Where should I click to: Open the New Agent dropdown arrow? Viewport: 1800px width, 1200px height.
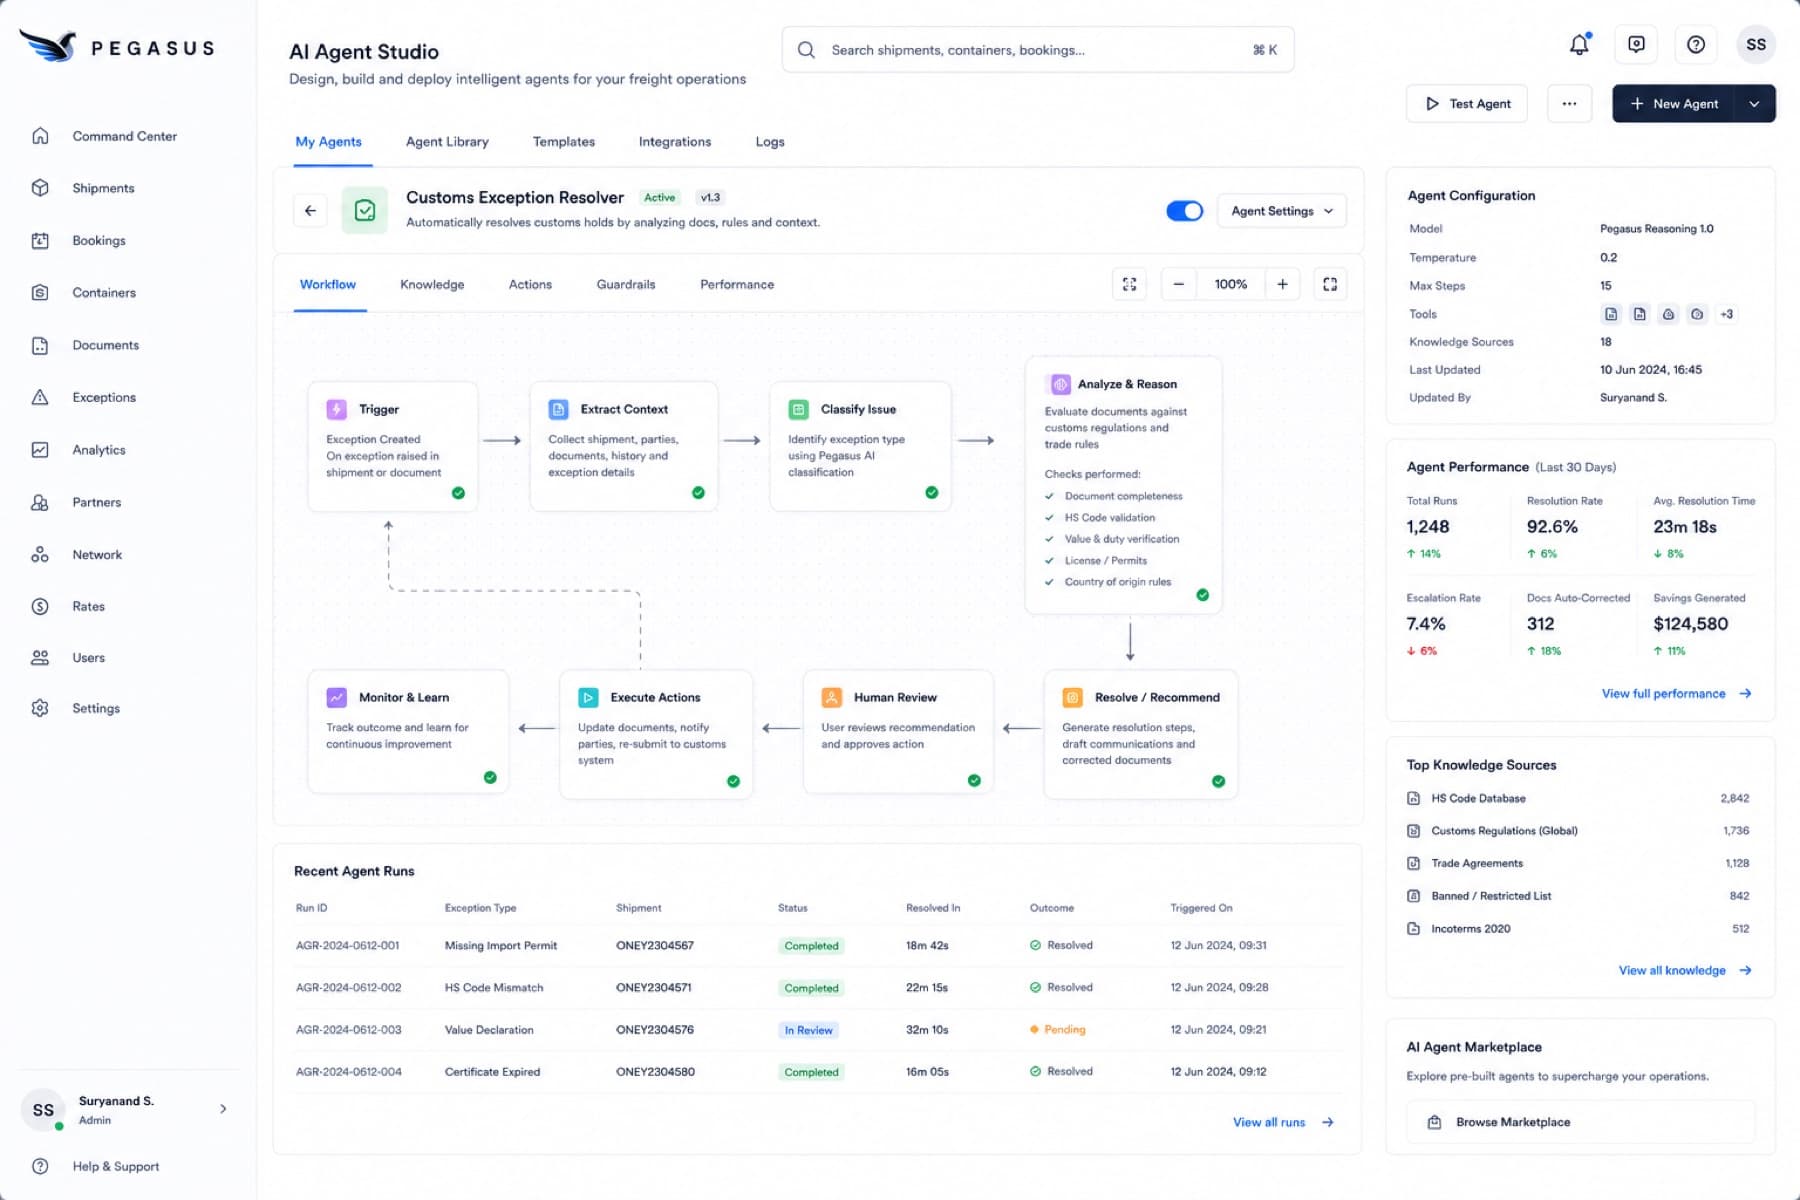(1755, 104)
